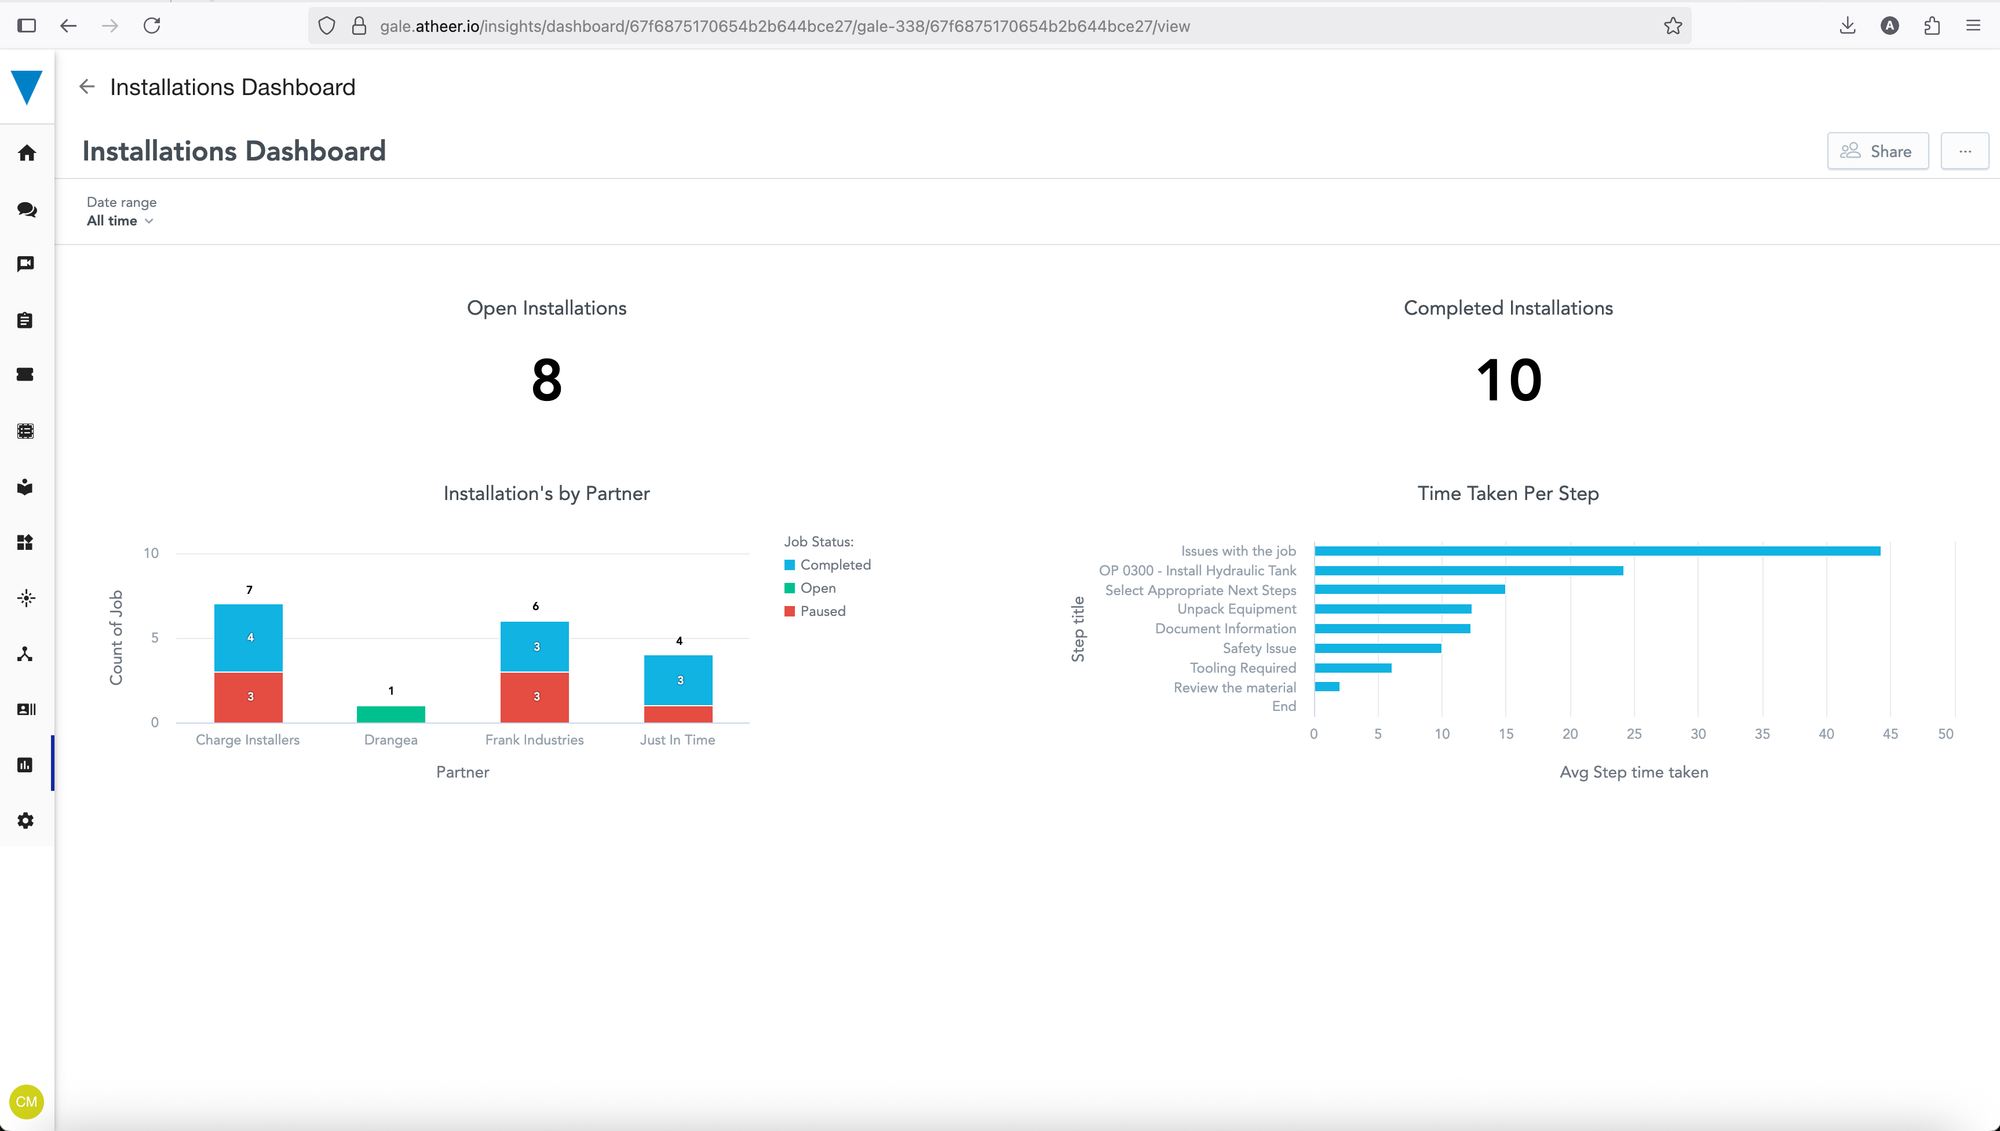Open the Settings gear in the sidebar
The height and width of the screenshot is (1131, 2000).
coord(26,820)
